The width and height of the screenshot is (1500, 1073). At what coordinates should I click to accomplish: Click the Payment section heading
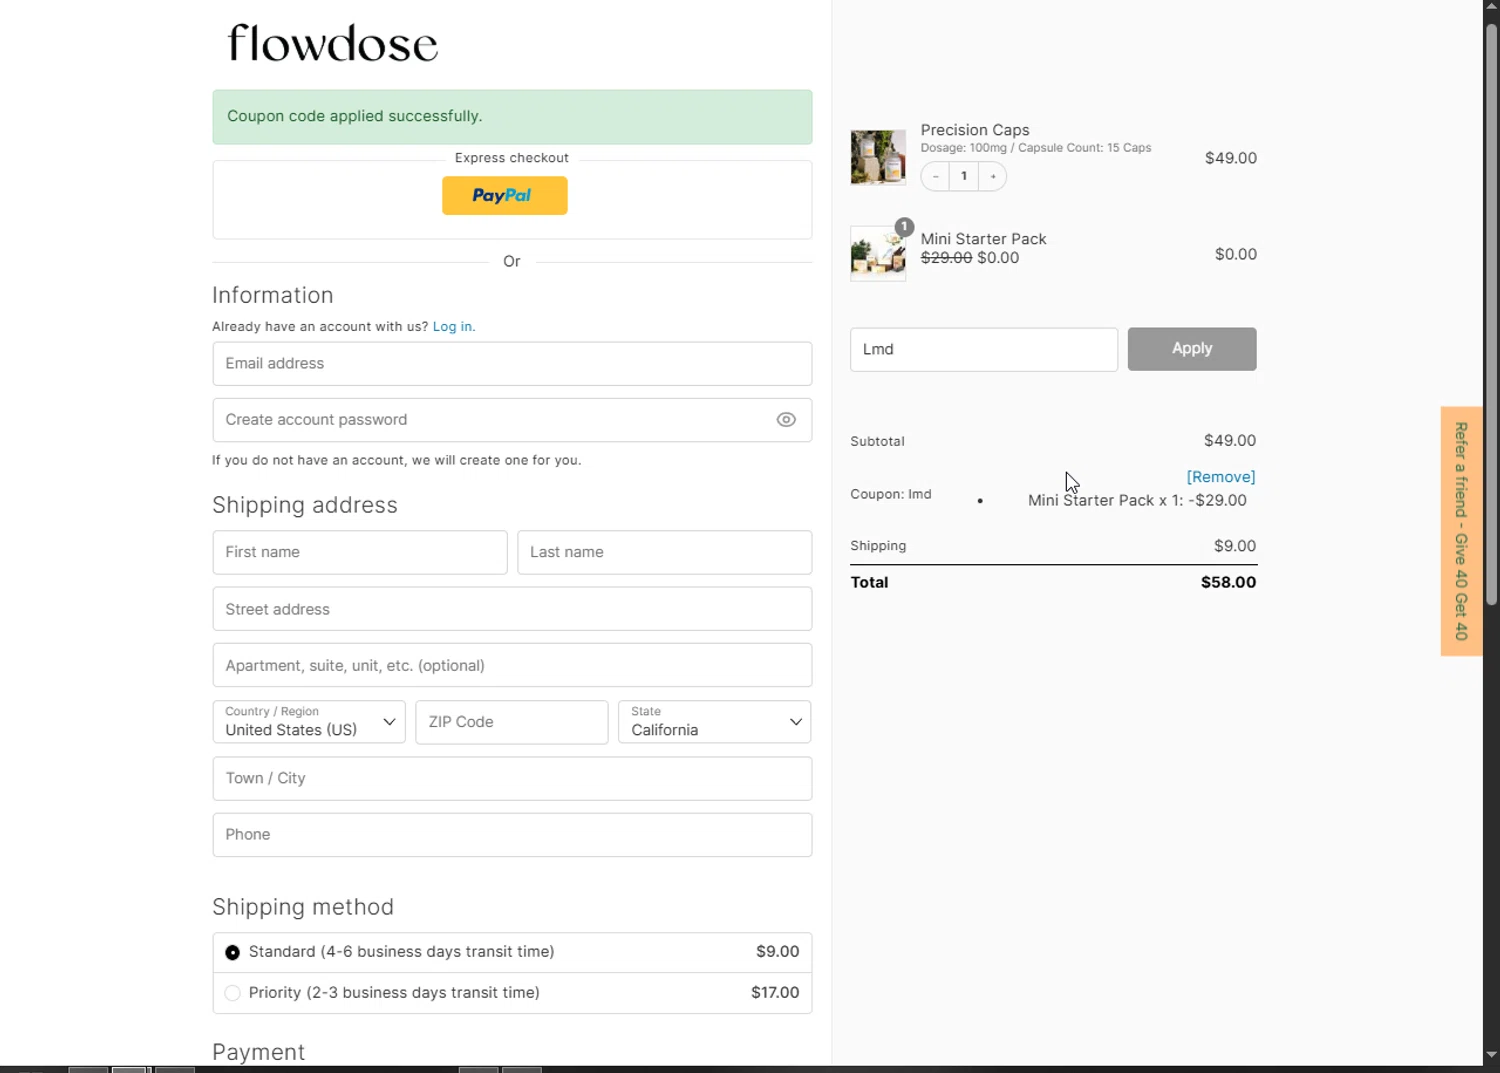pyautogui.click(x=258, y=1052)
